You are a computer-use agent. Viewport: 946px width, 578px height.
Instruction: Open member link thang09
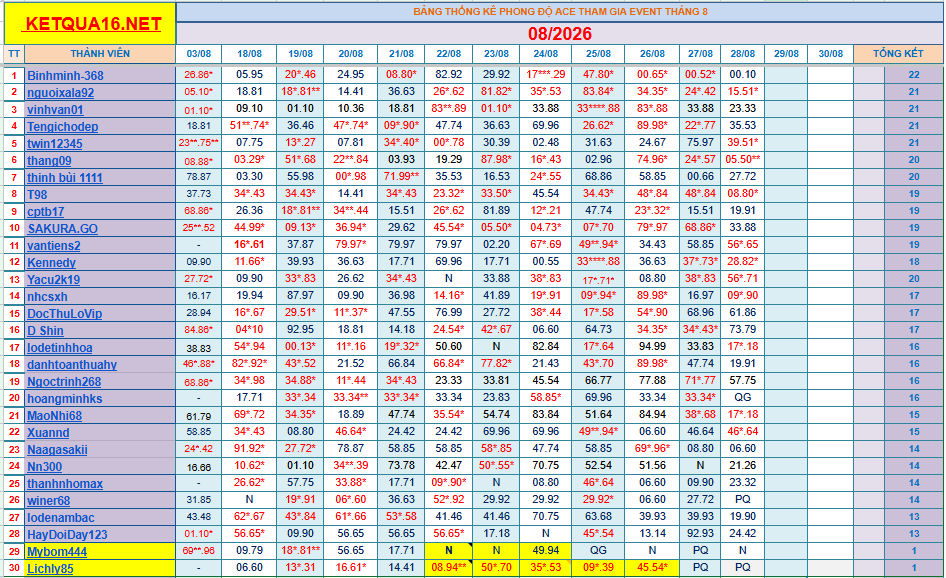(49, 160)
